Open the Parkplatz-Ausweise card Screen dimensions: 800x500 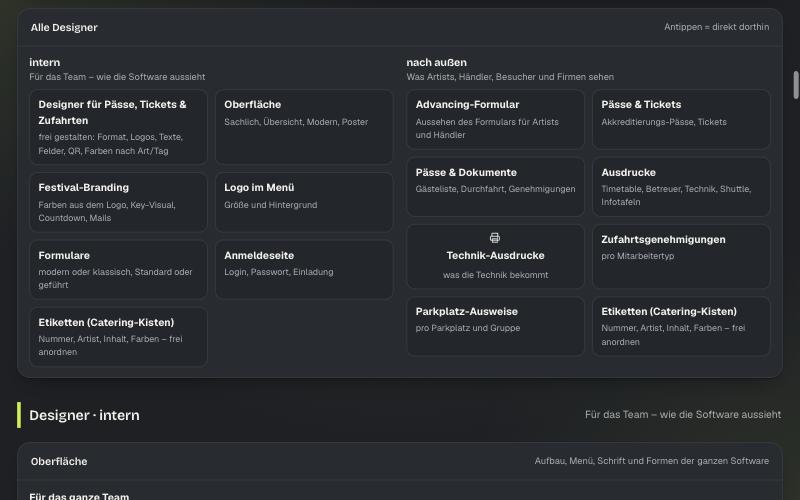495,326
